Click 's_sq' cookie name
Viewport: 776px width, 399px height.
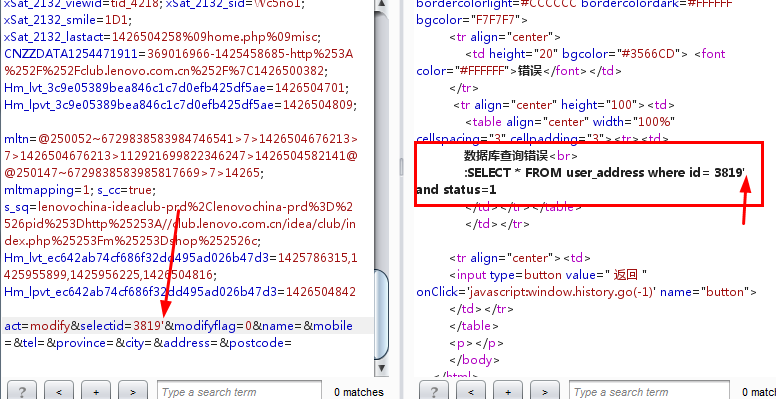click(x=17, y=206)
